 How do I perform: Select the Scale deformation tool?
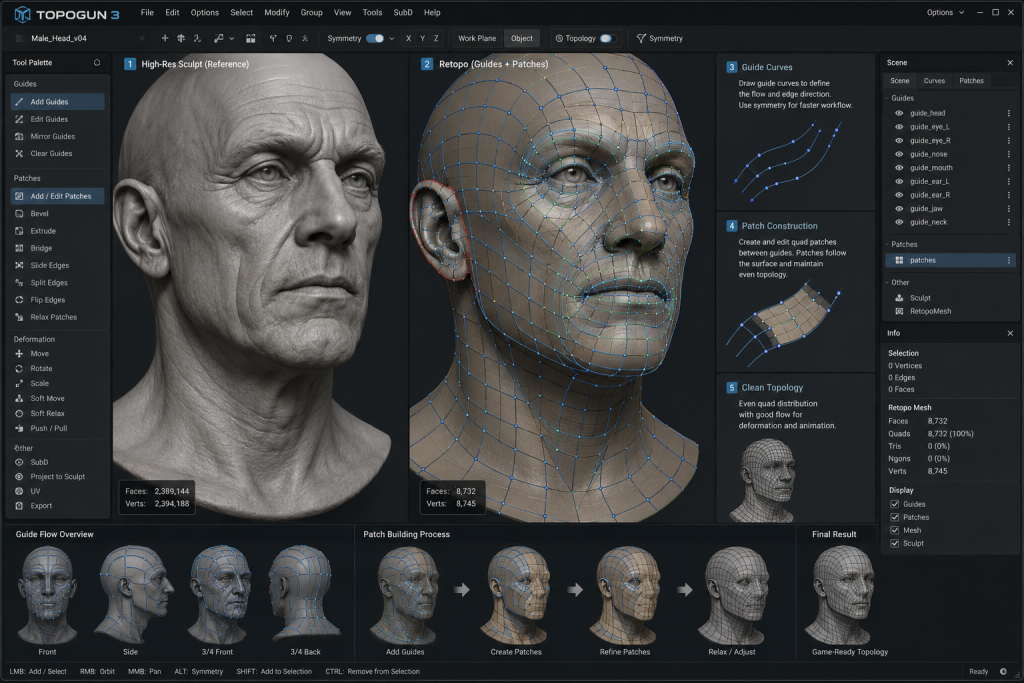point(57,383)
